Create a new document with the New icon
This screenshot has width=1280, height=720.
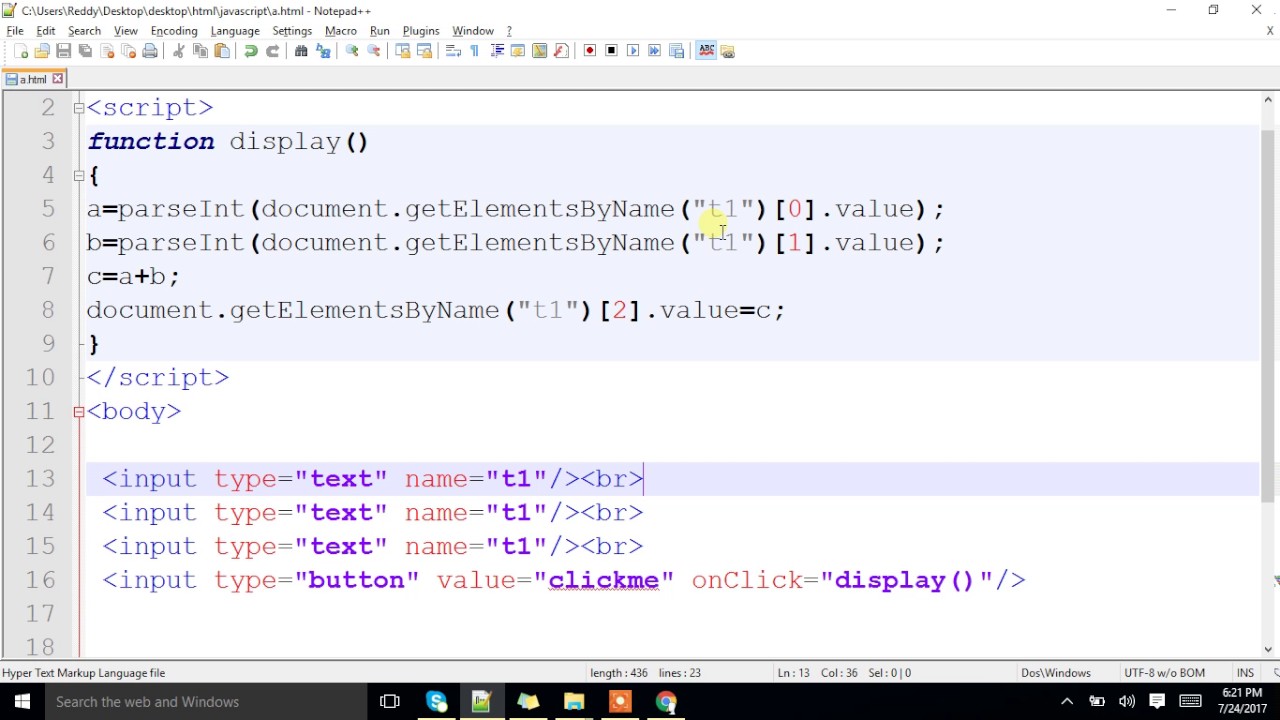(21, 51)
